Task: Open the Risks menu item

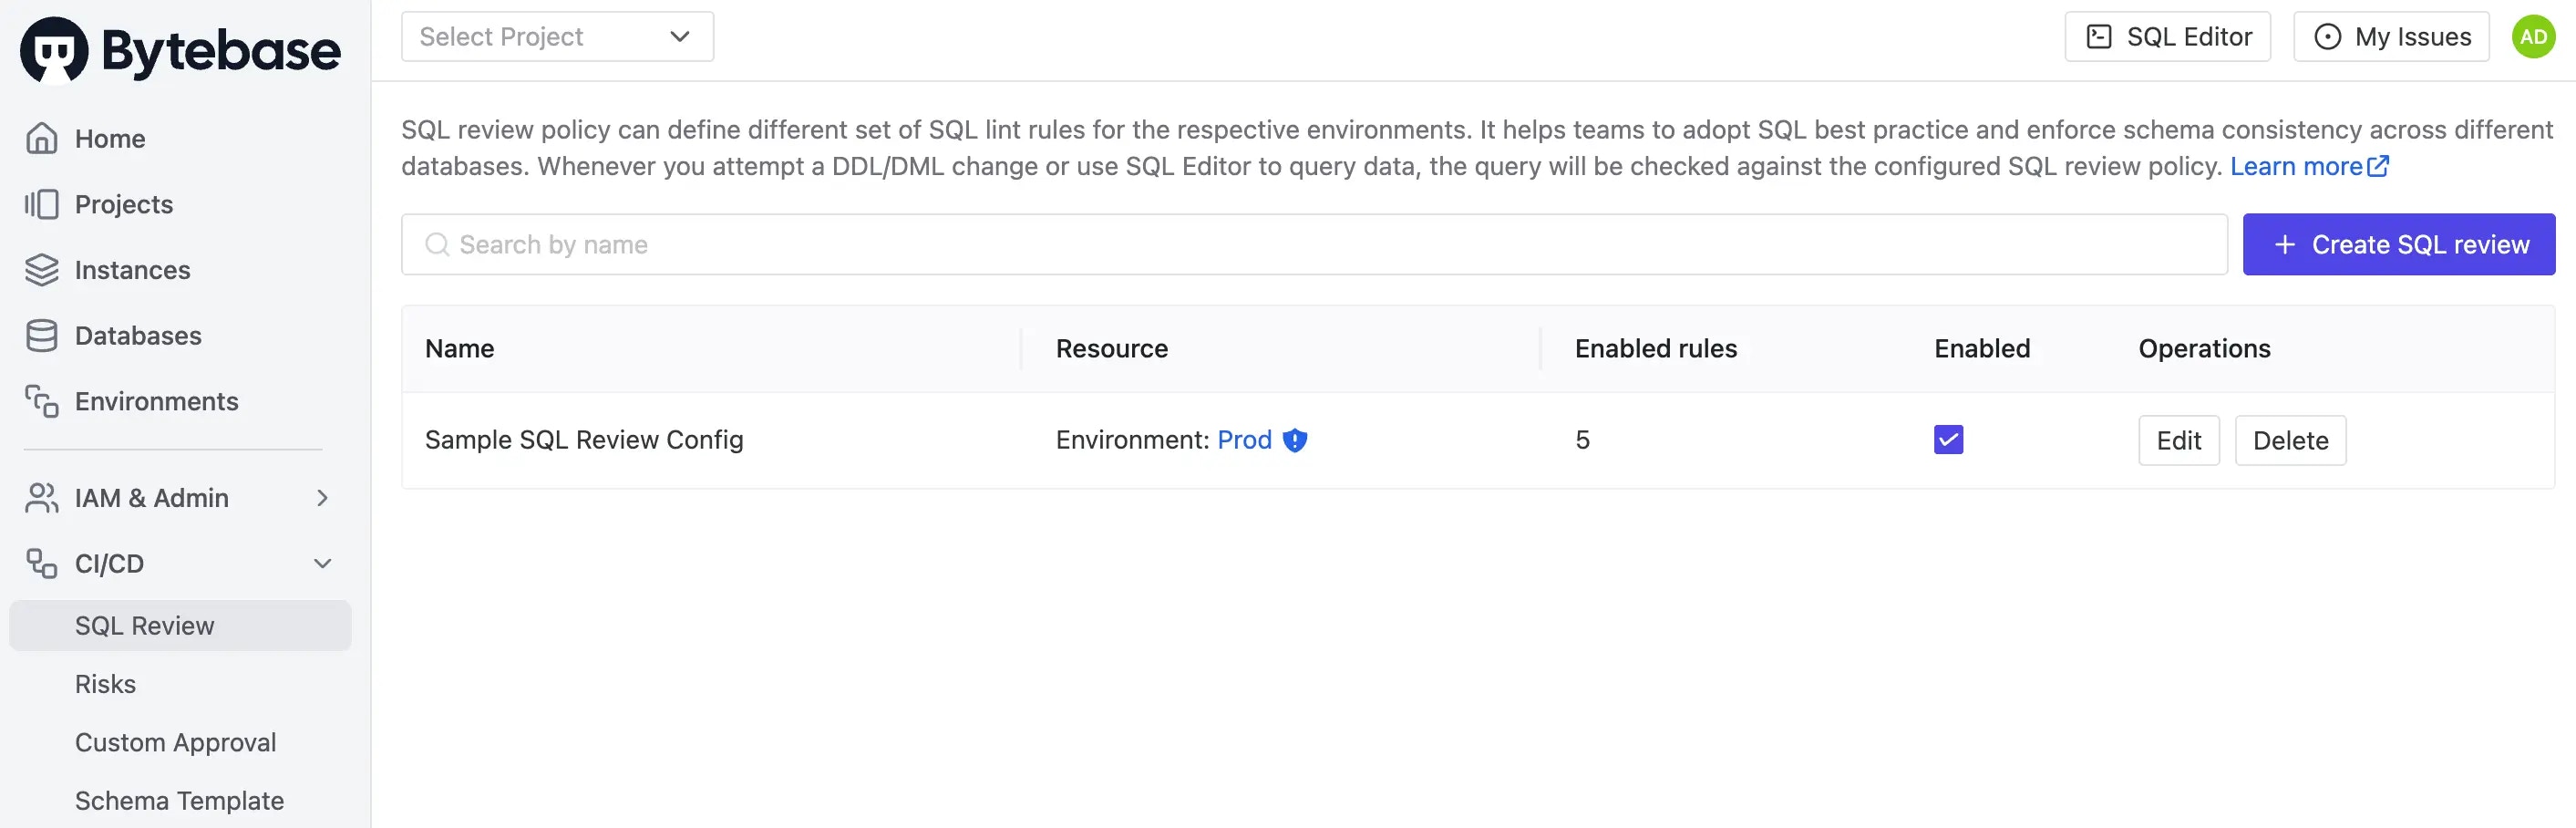Action: [x=105, y=683]
